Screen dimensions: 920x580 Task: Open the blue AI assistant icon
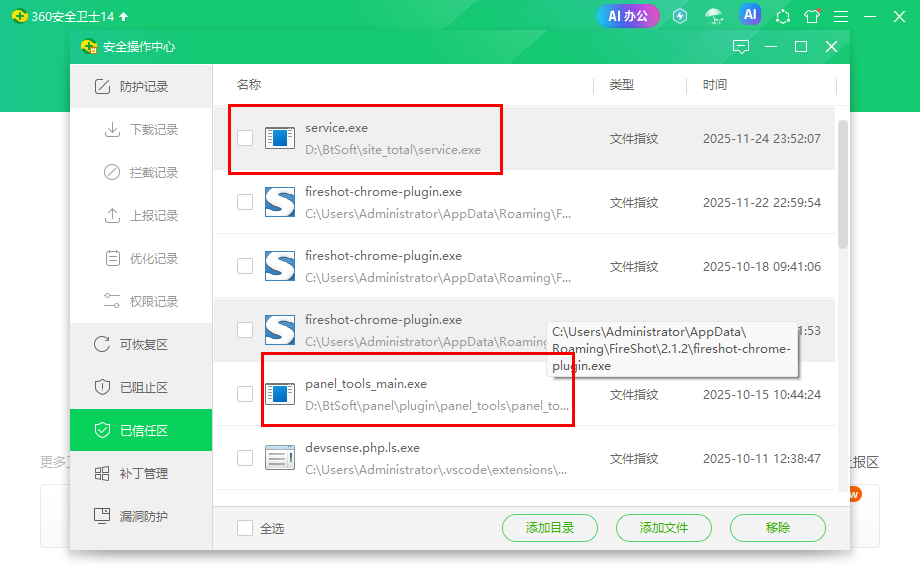coord(750,15)
